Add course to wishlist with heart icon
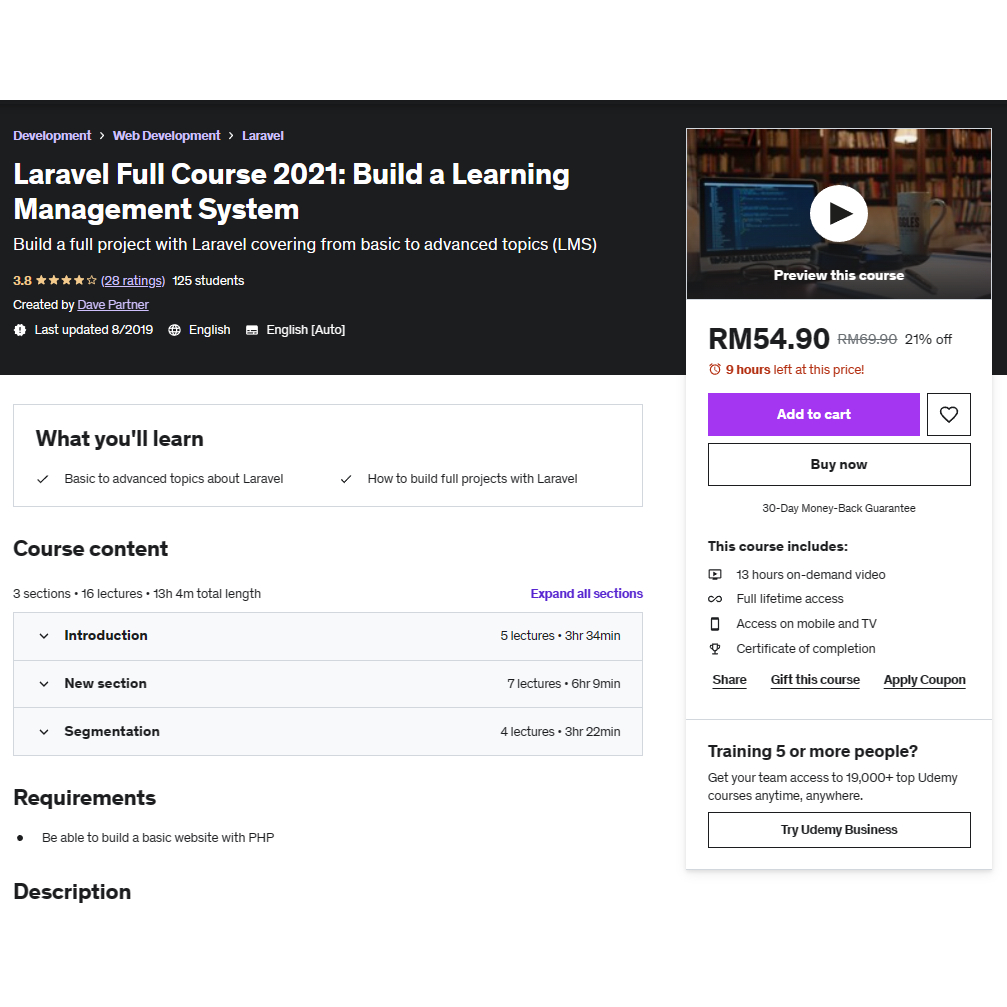 coord(948,414)
